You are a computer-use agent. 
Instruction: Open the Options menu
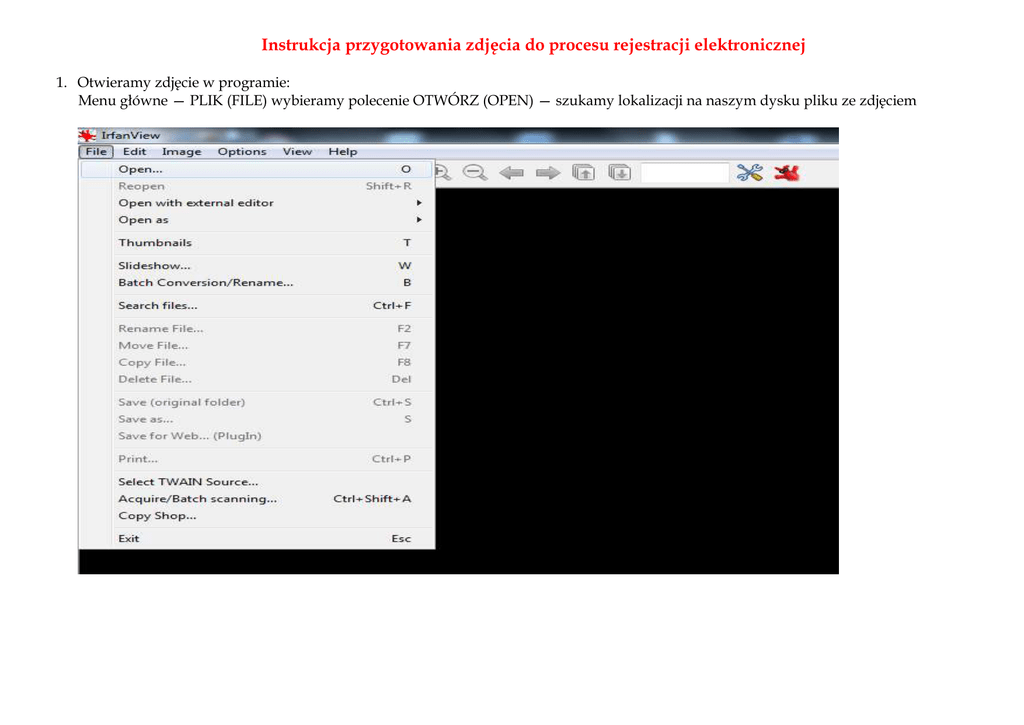point(242,152)
